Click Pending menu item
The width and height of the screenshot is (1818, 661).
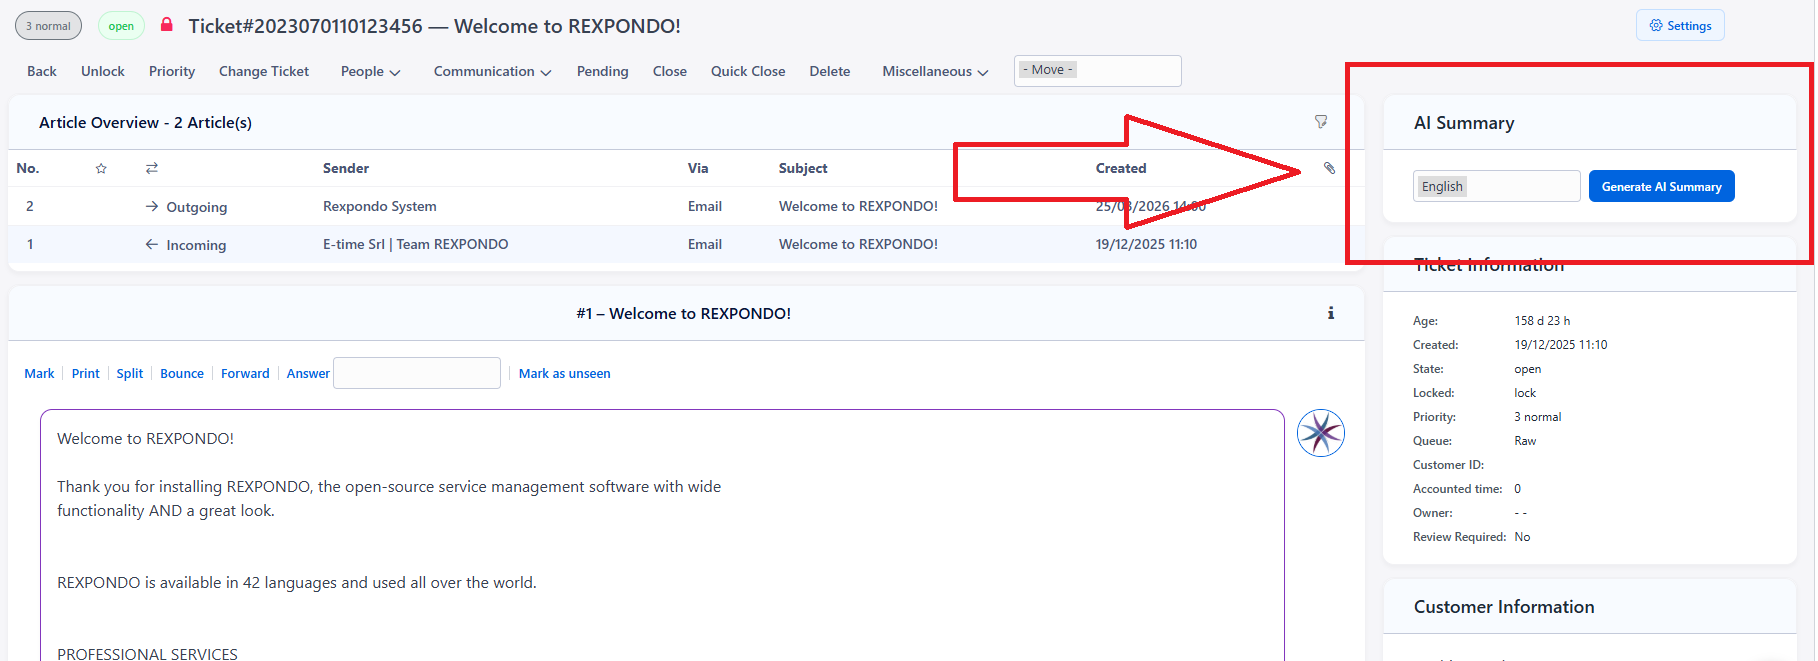[603, 71]
